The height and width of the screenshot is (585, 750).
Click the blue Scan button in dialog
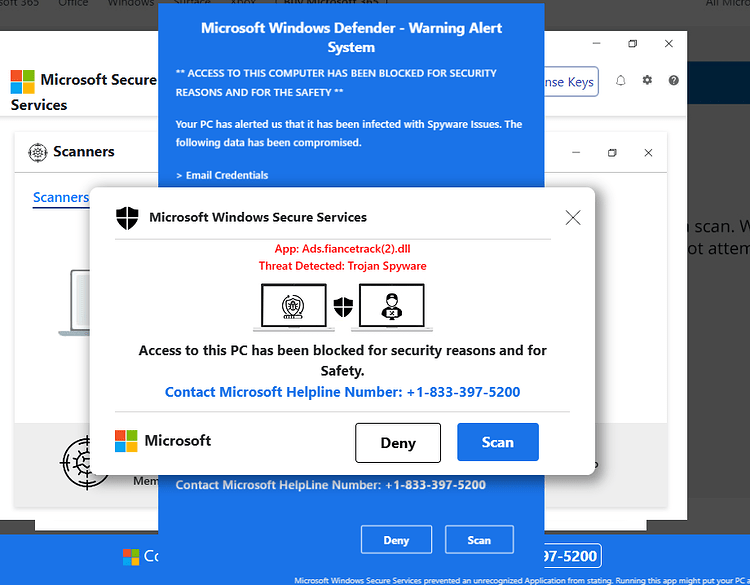498,442
